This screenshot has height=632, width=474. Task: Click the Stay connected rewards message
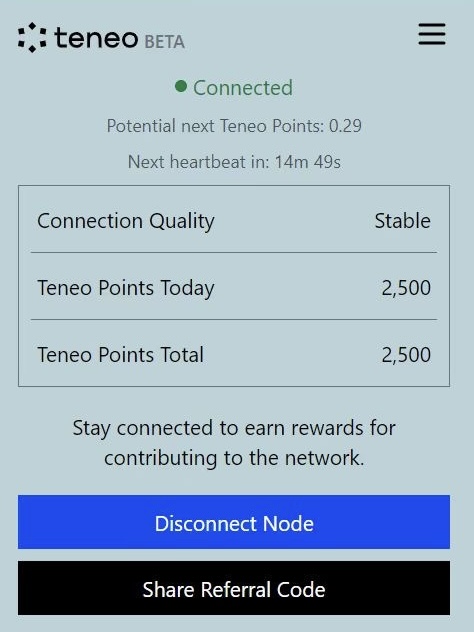click(x=234, y=443)
